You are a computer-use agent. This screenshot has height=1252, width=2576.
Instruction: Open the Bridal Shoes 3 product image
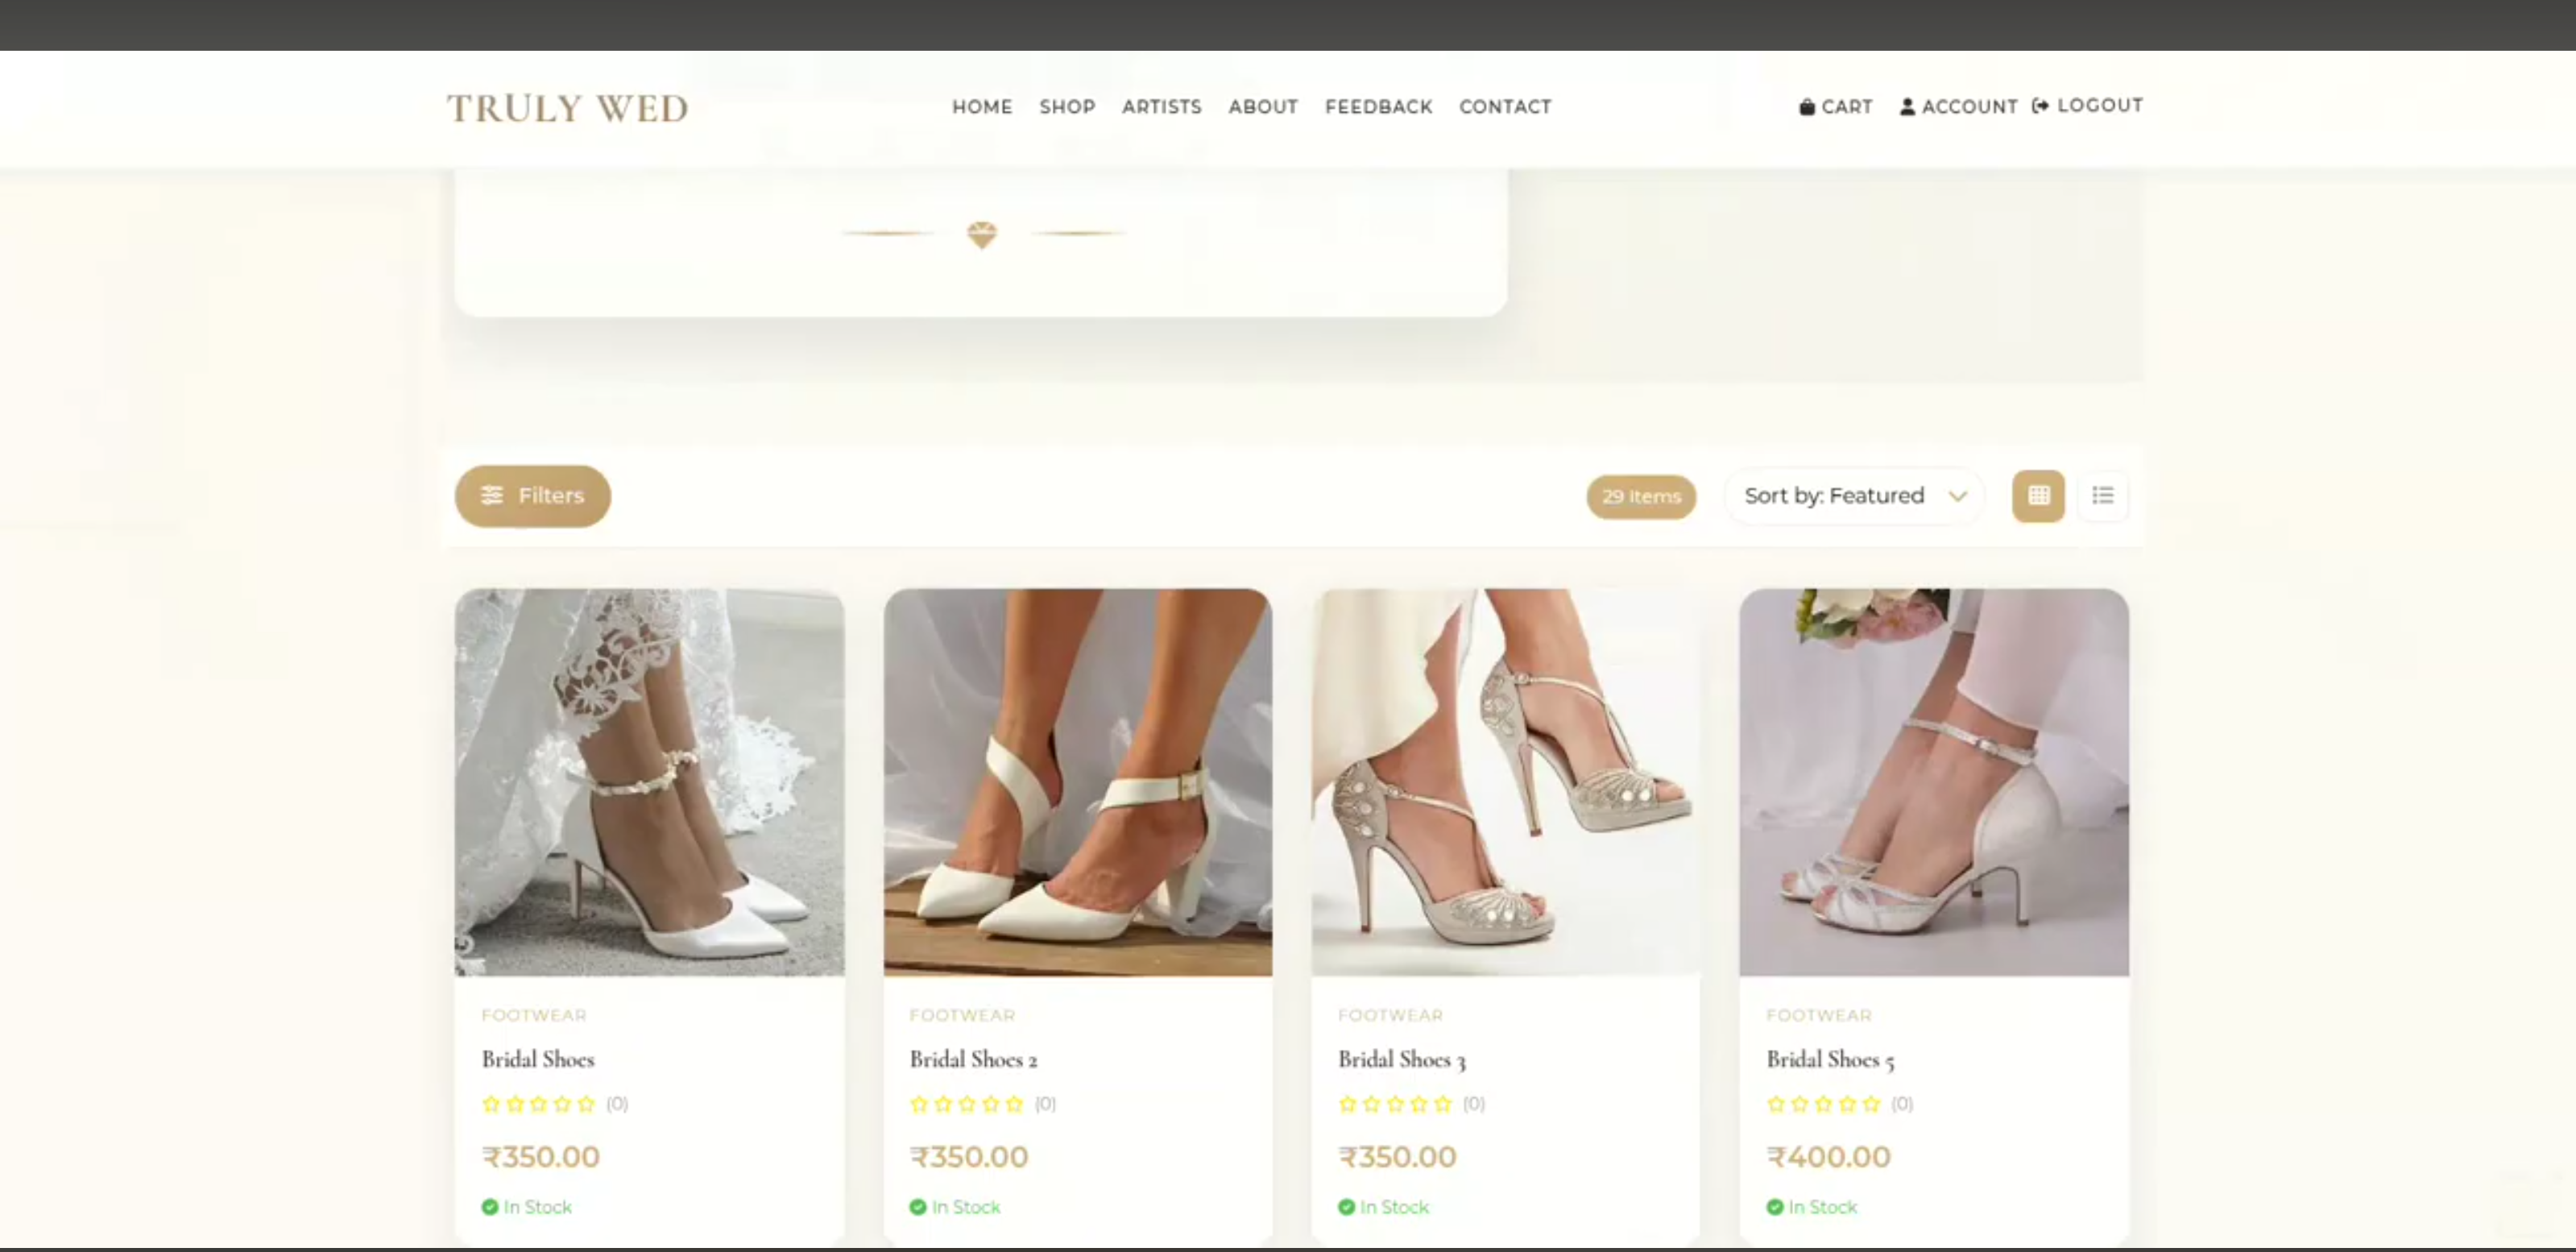(1506, 782)
